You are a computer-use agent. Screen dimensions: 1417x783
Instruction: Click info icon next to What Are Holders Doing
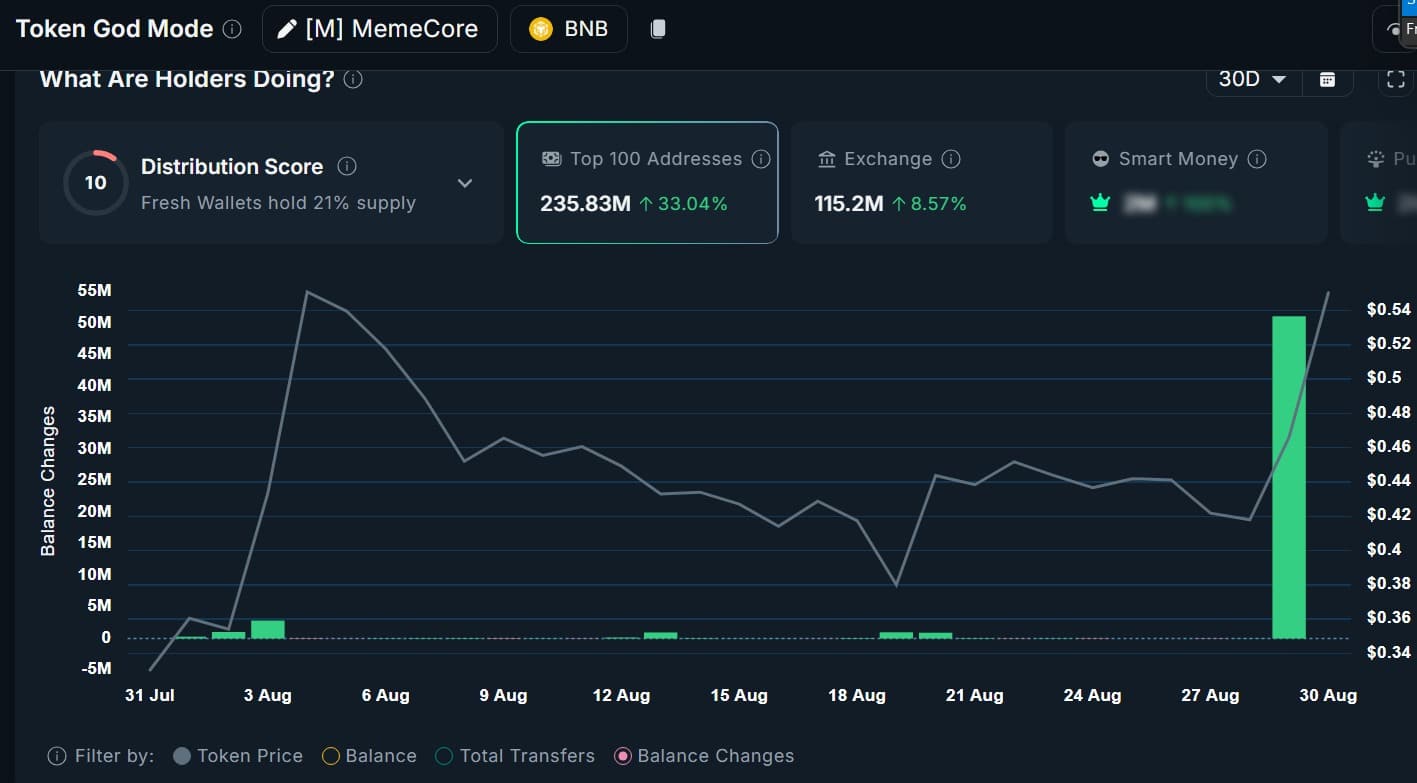[353, 79]
